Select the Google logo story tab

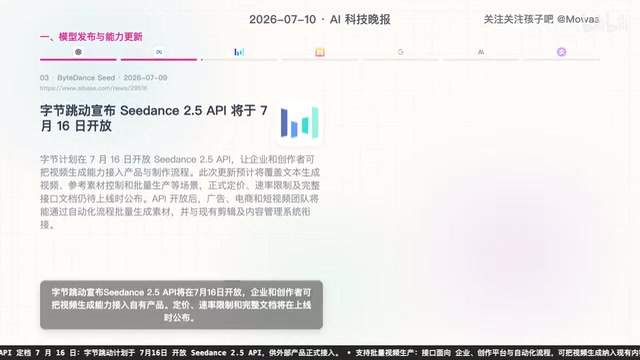400,52
